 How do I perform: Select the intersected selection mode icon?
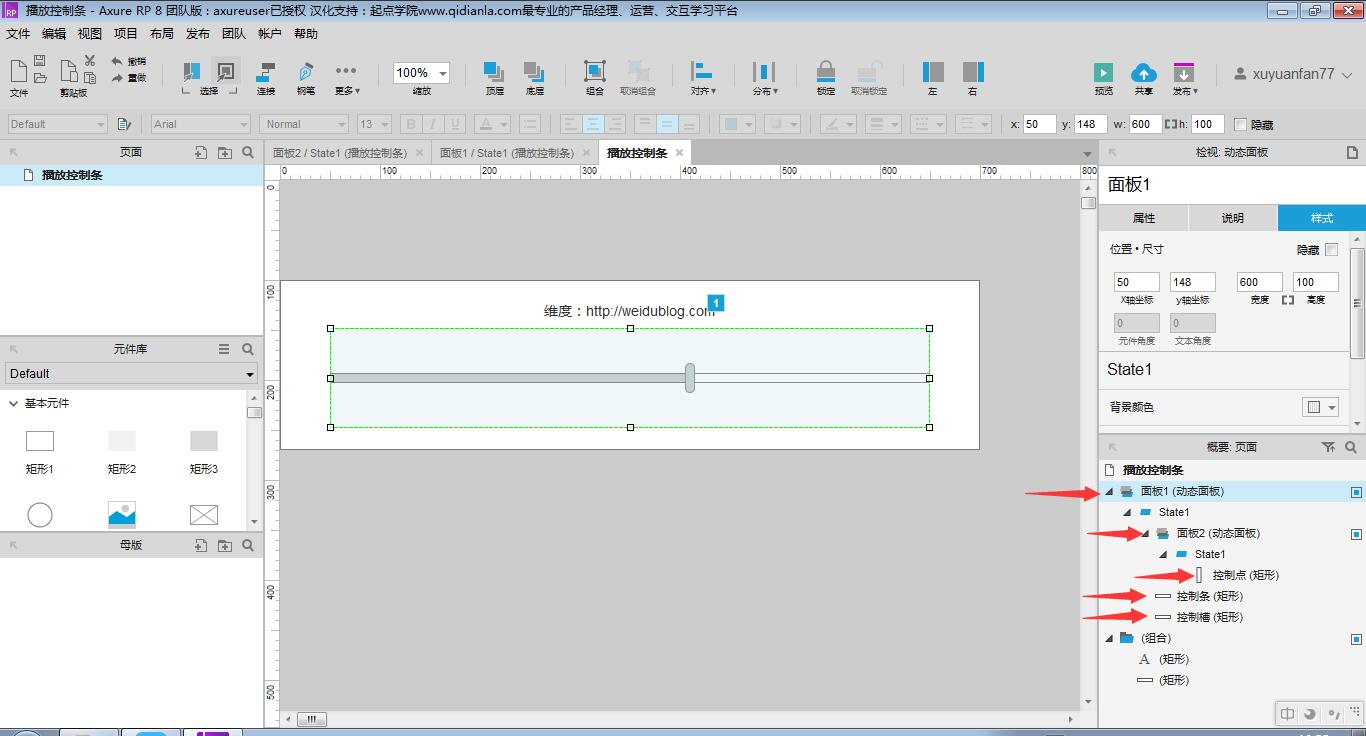(x=191, y=71)
